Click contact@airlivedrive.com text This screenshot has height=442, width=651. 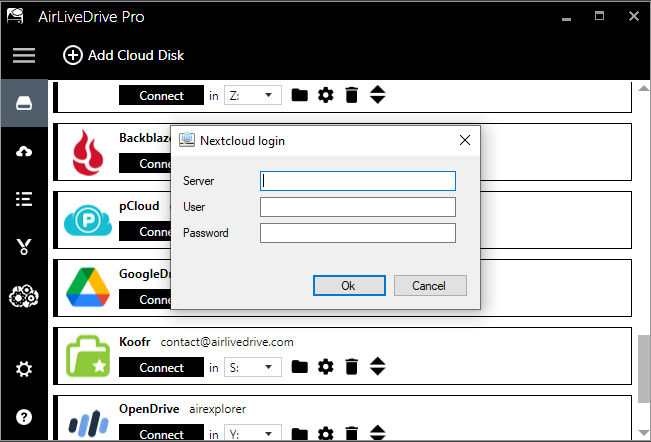point(227,342)
